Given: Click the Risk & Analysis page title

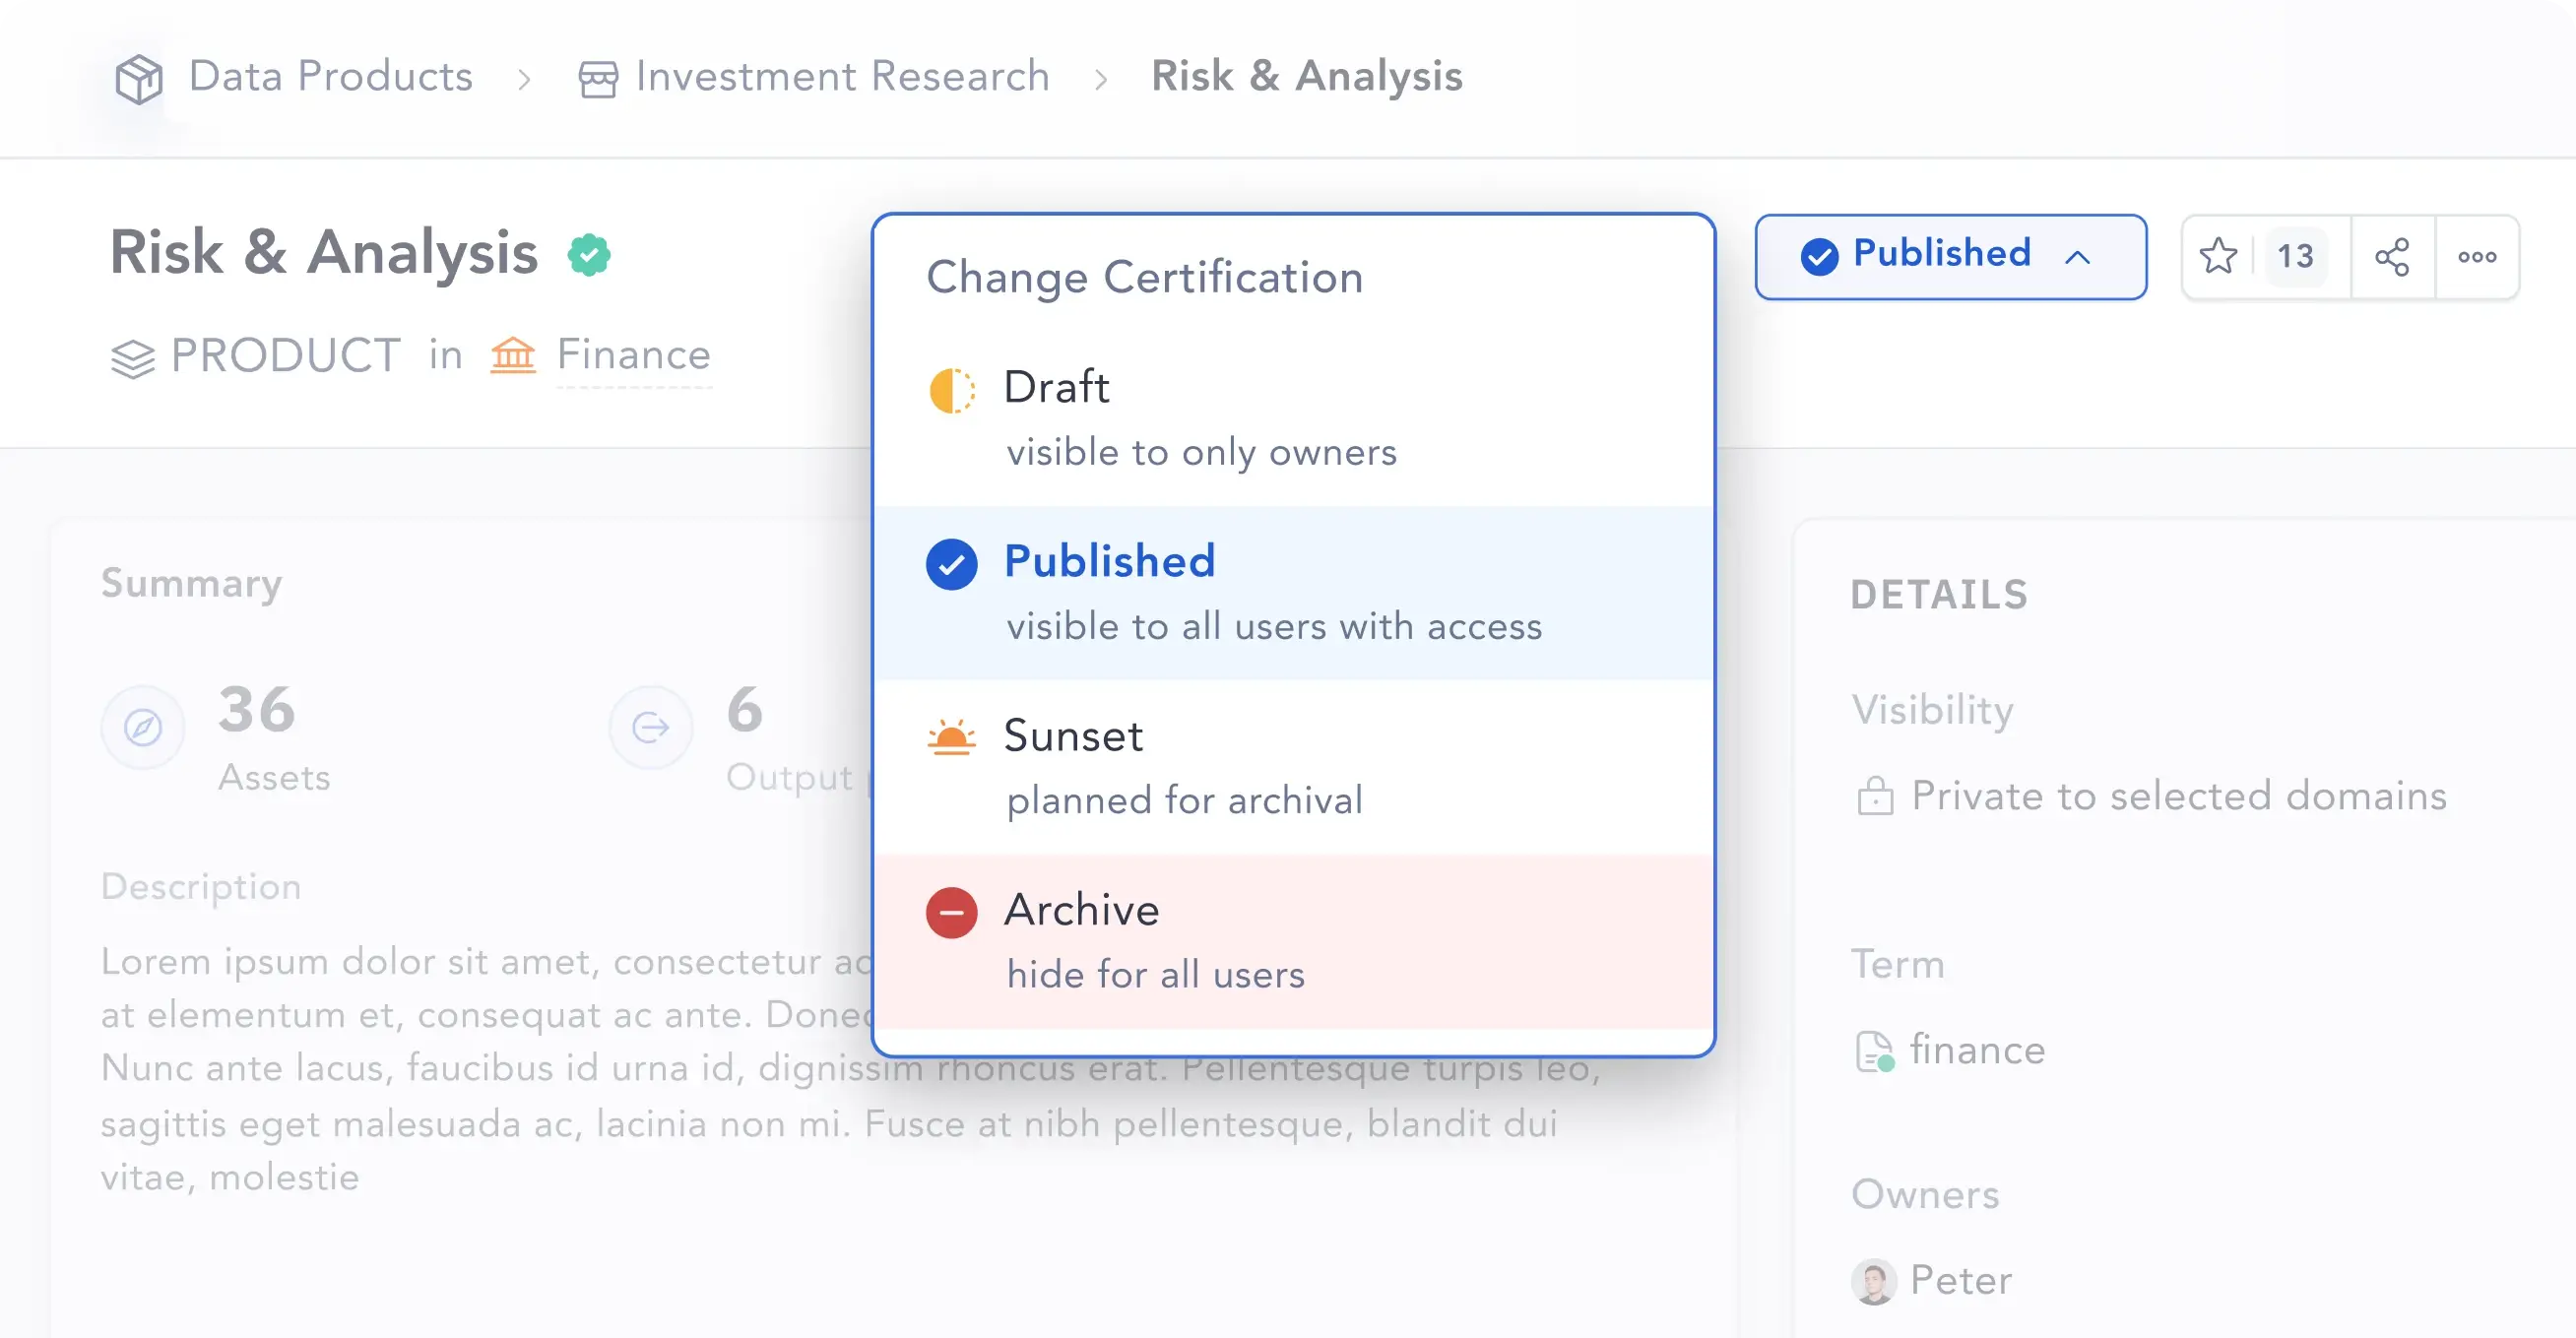Looking at the screenshot, I should point(324,252).
